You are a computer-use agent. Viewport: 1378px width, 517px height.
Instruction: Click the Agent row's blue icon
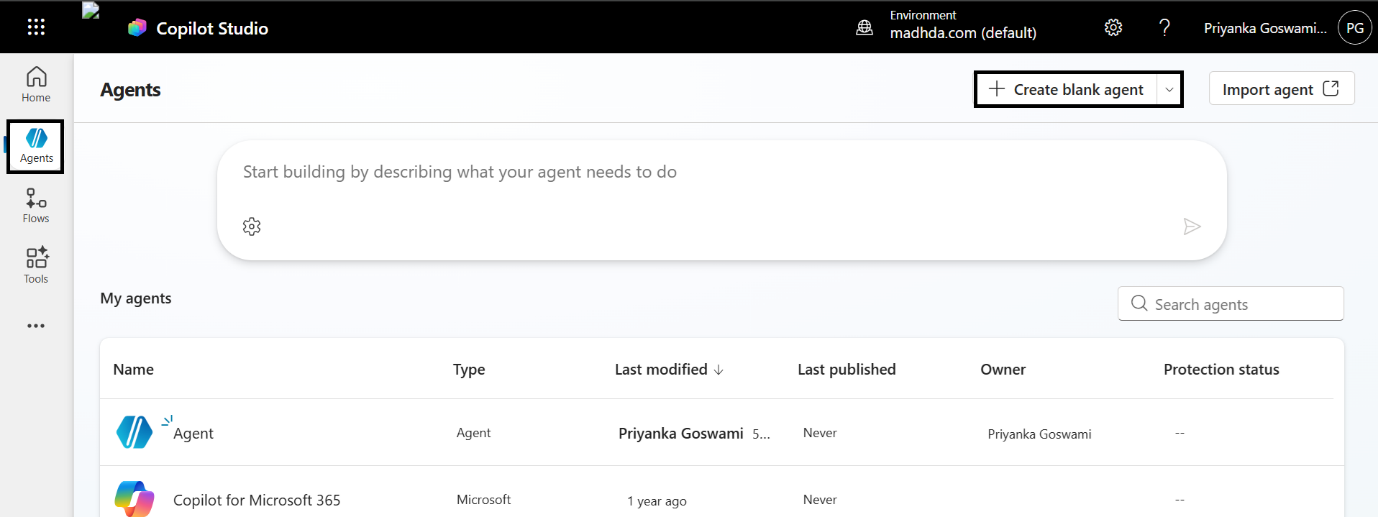tap(134, 432)
